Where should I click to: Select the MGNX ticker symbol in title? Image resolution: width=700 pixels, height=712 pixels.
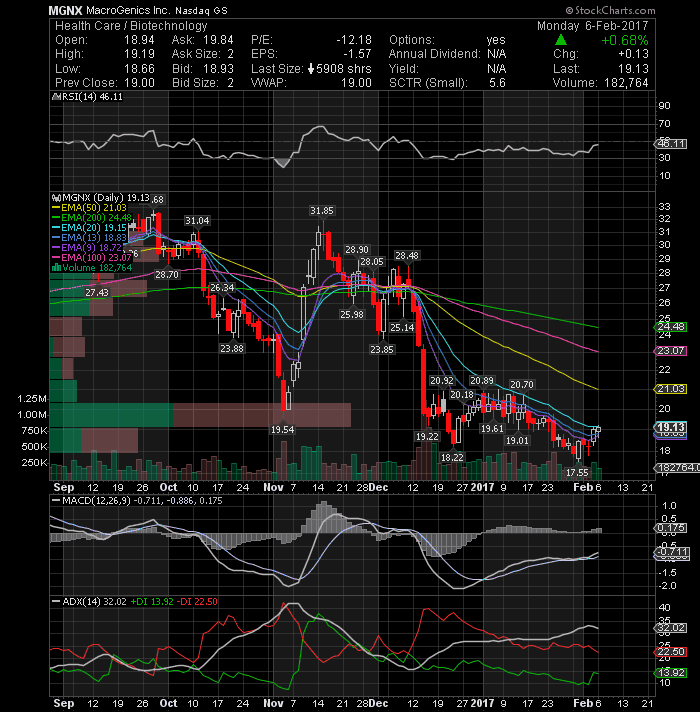tap(65, 10)
